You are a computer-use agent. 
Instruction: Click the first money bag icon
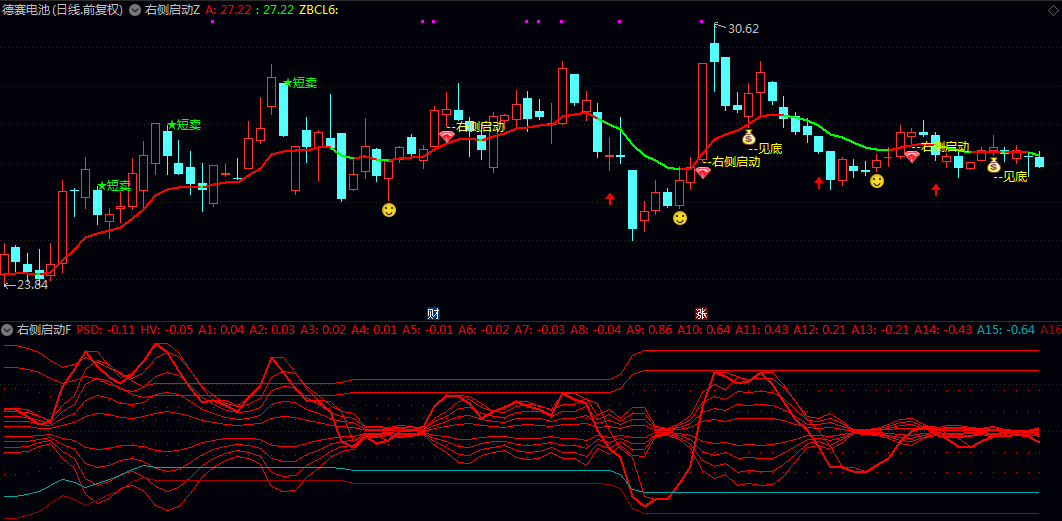[x=748, y=137]
